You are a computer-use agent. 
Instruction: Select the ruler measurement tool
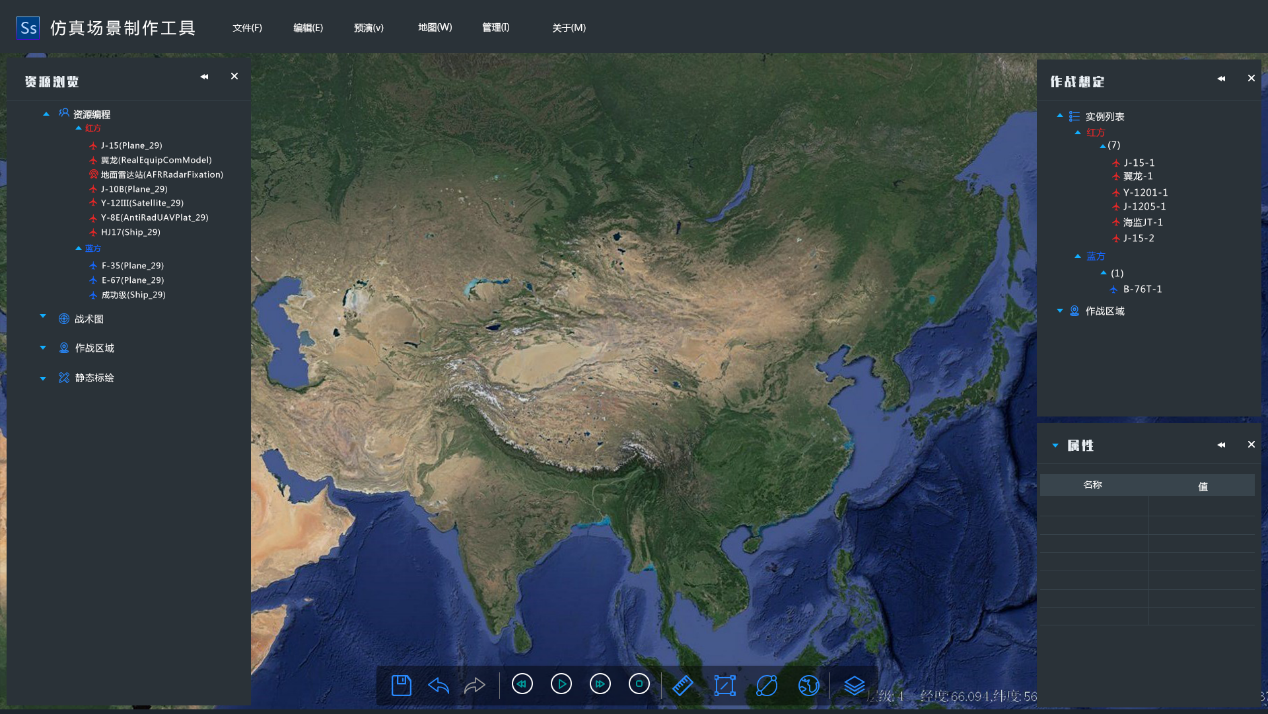(x=683, y=685)
